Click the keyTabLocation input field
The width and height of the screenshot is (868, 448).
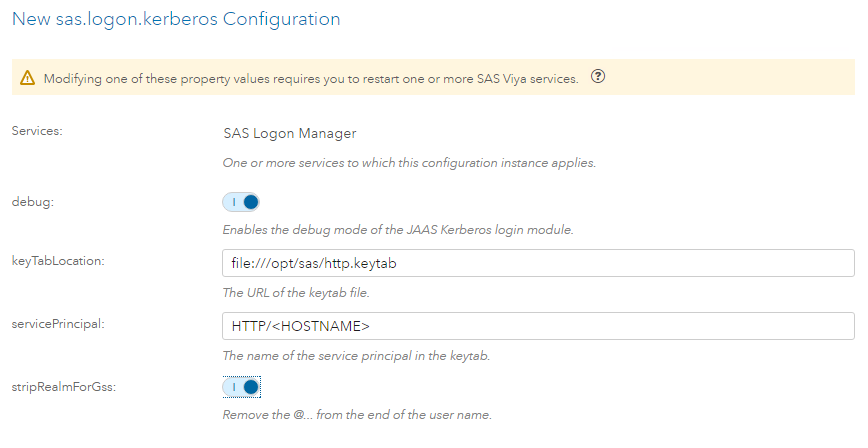pyautogui.click(x=538, y=264)
